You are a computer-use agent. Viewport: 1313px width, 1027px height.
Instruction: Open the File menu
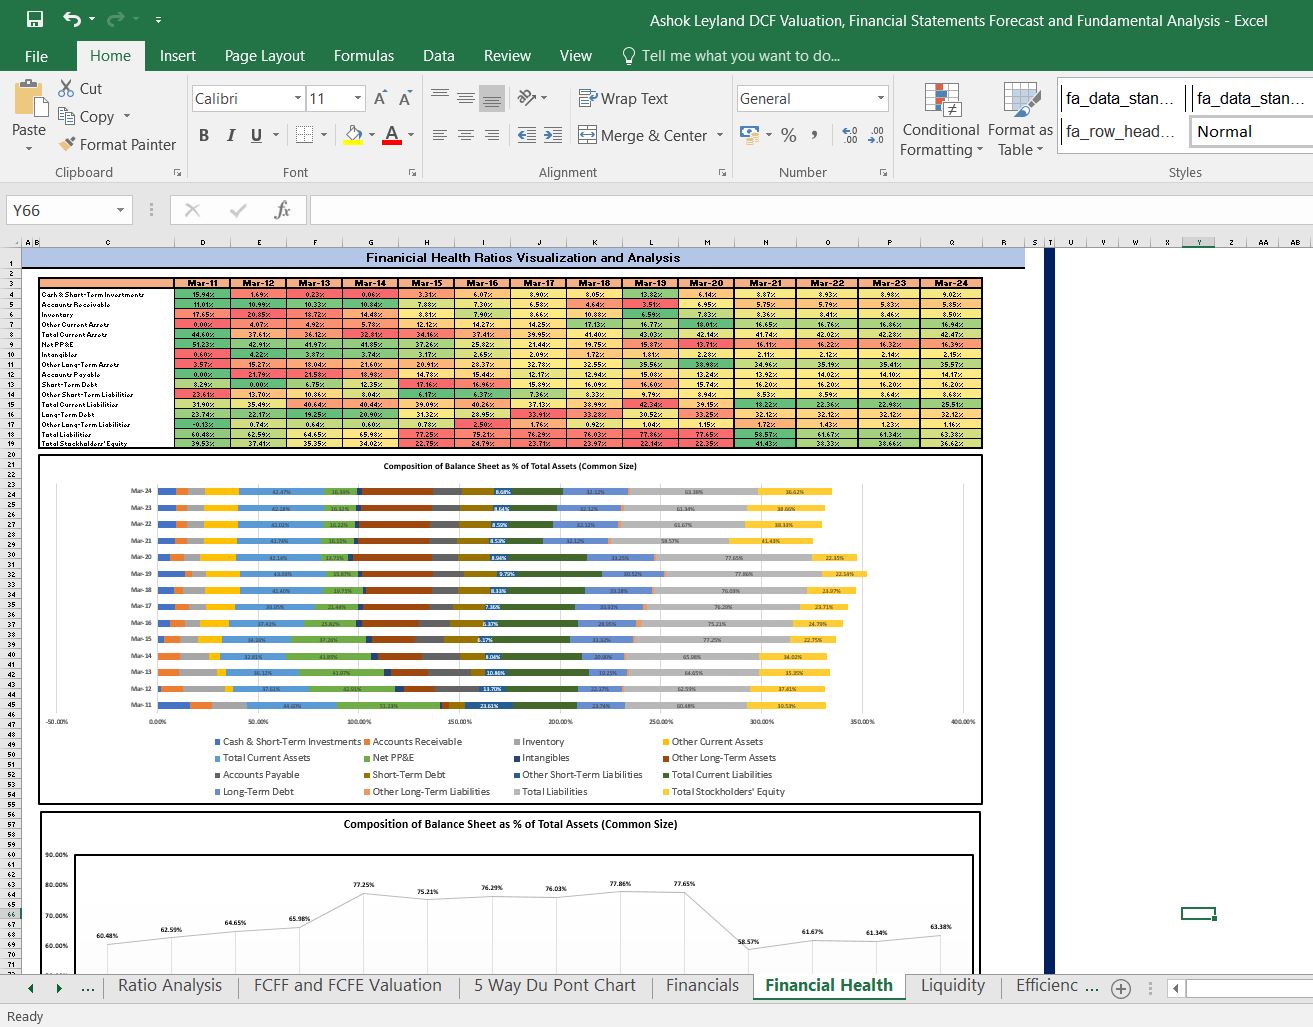point(36,56)
